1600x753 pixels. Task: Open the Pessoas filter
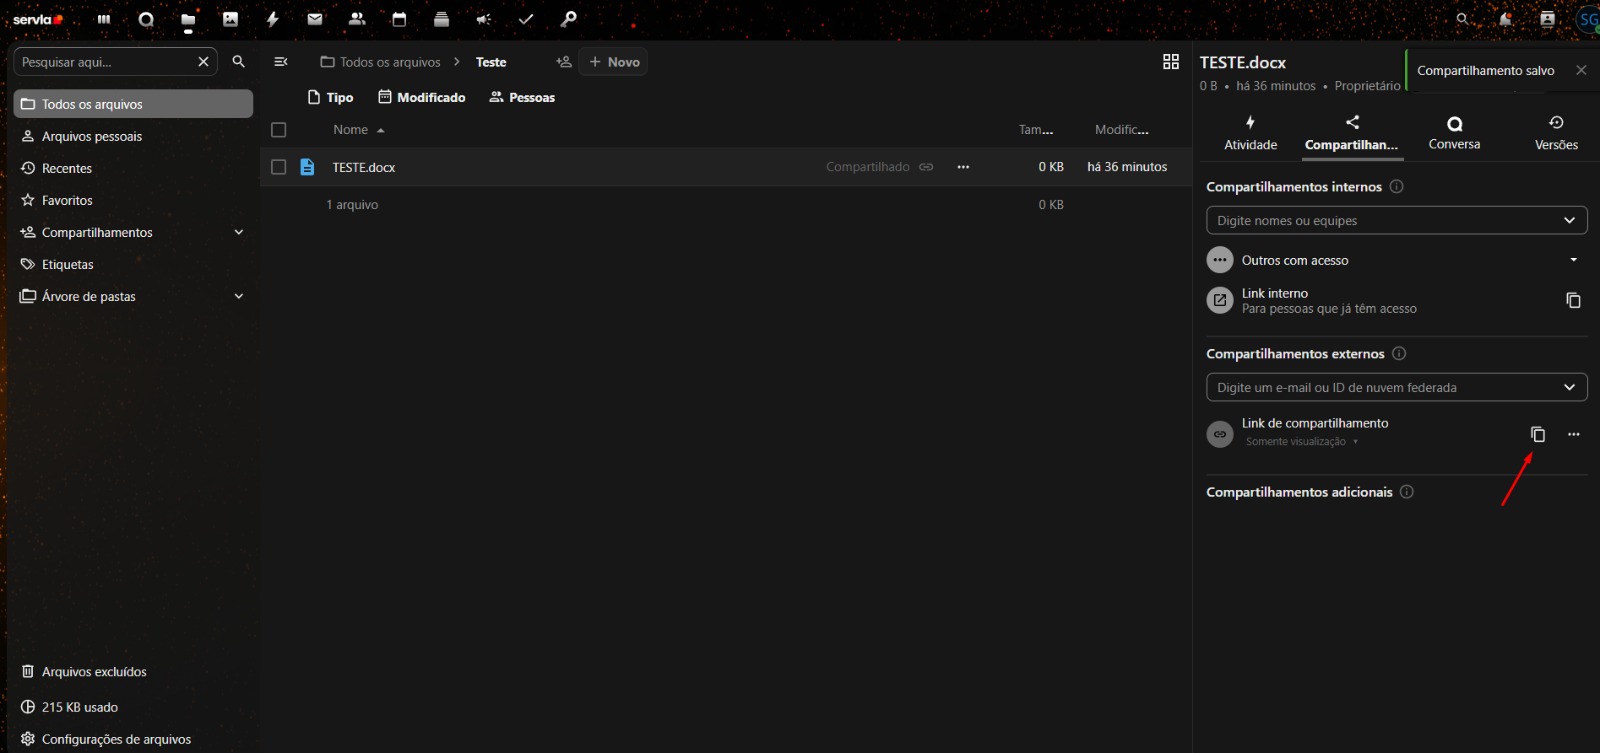click(522, 97)
